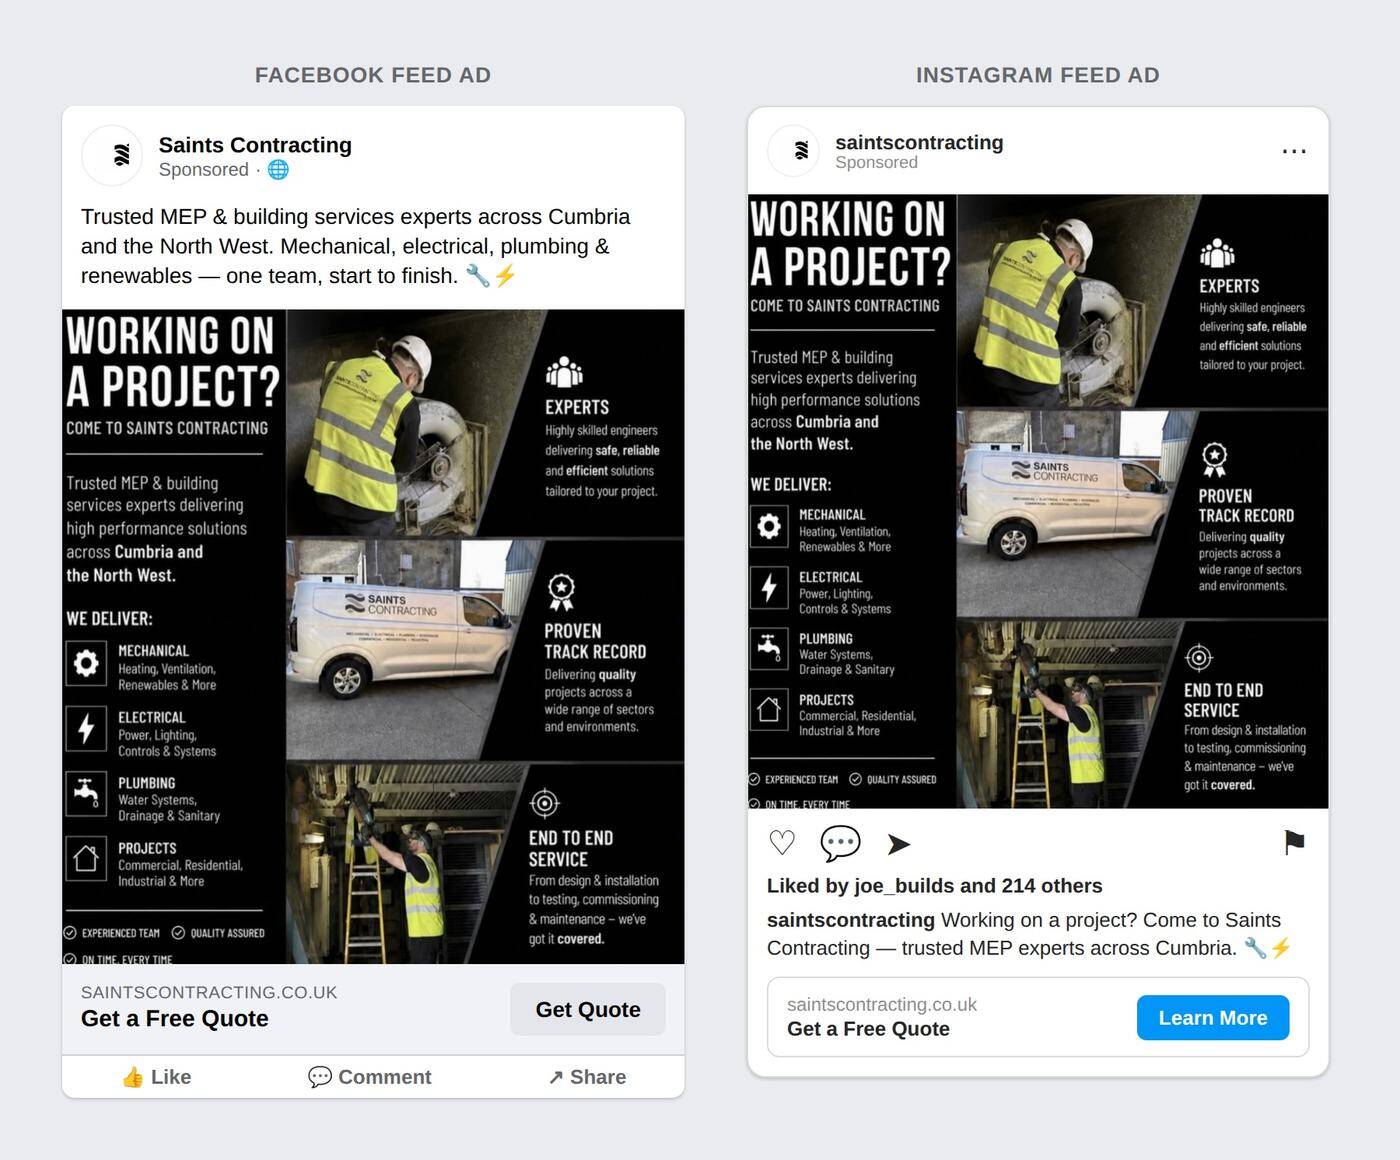Viewport: 1400px width, 1160px height.
Task: Click the Get Quote button
Action: 588,1009
